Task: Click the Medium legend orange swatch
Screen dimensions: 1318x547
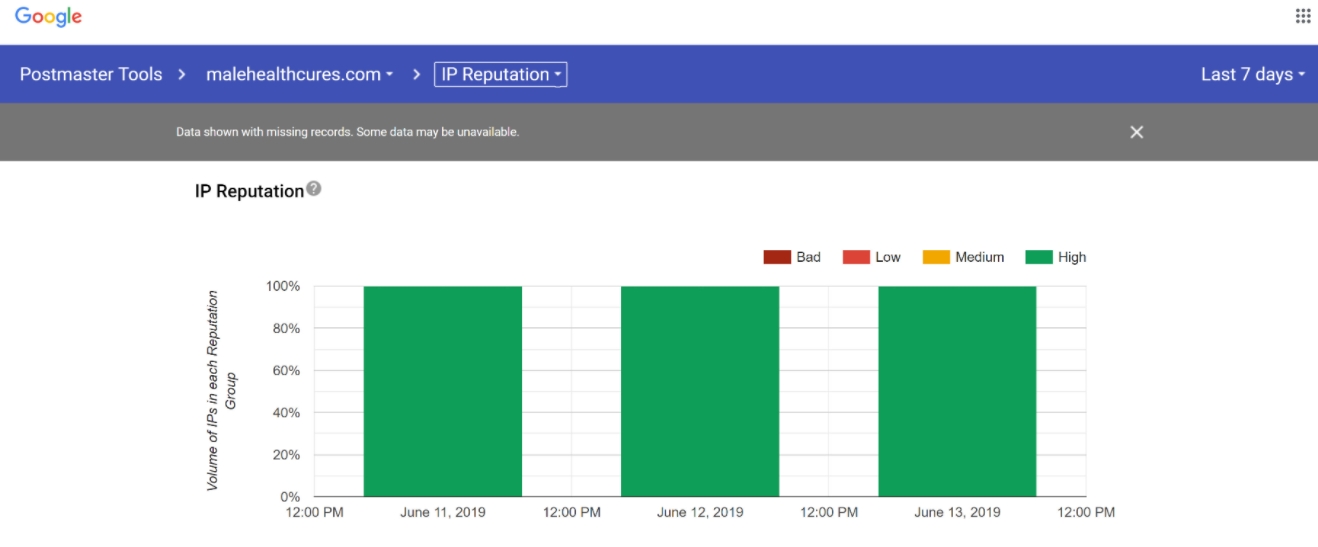Action: coord(935,257)
